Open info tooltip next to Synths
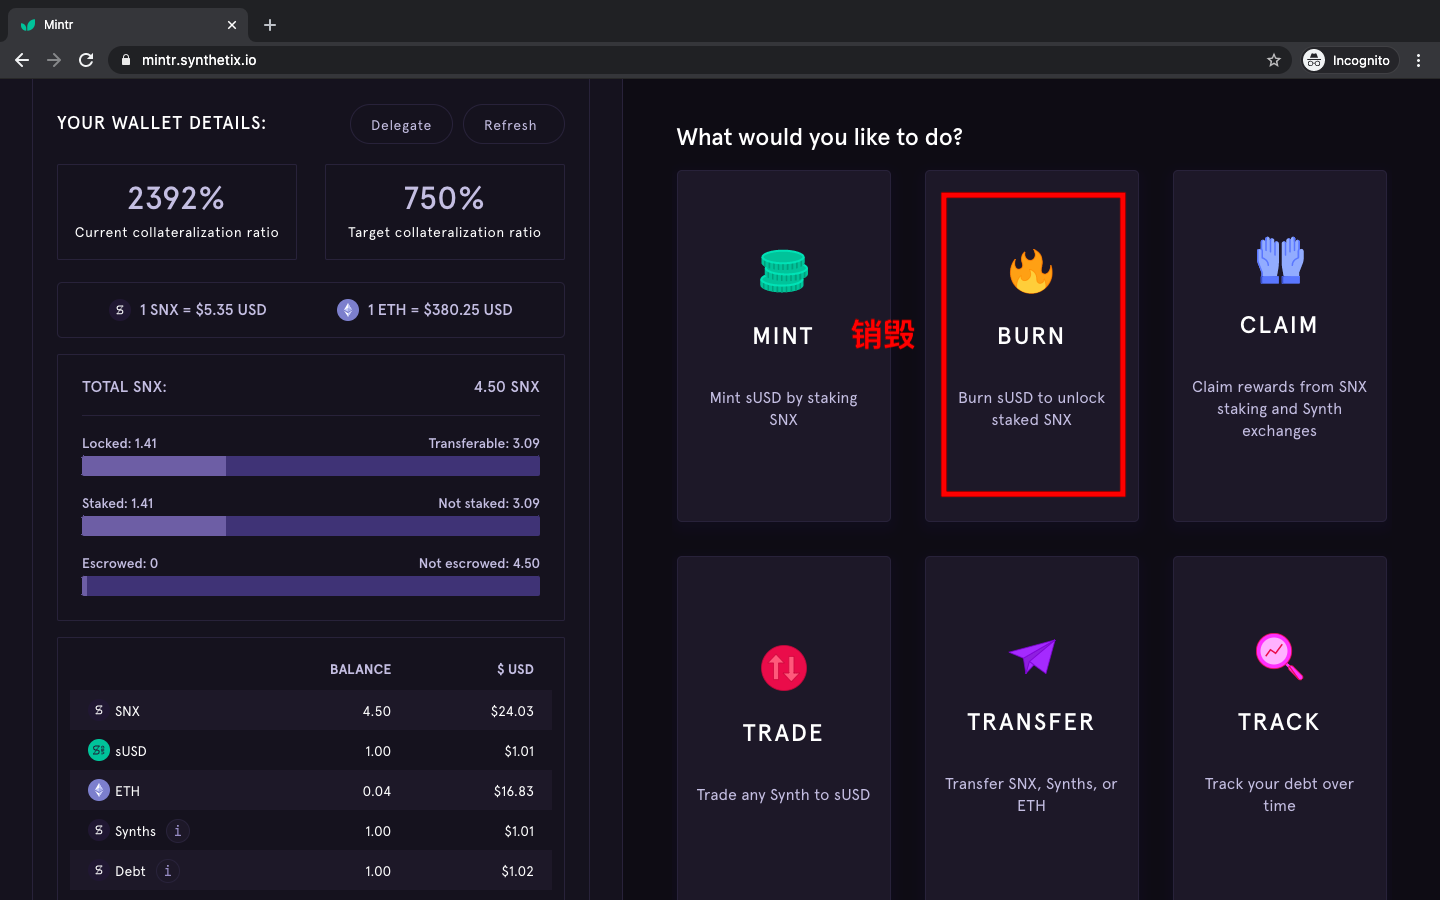1440x900 pixels. 178,831
